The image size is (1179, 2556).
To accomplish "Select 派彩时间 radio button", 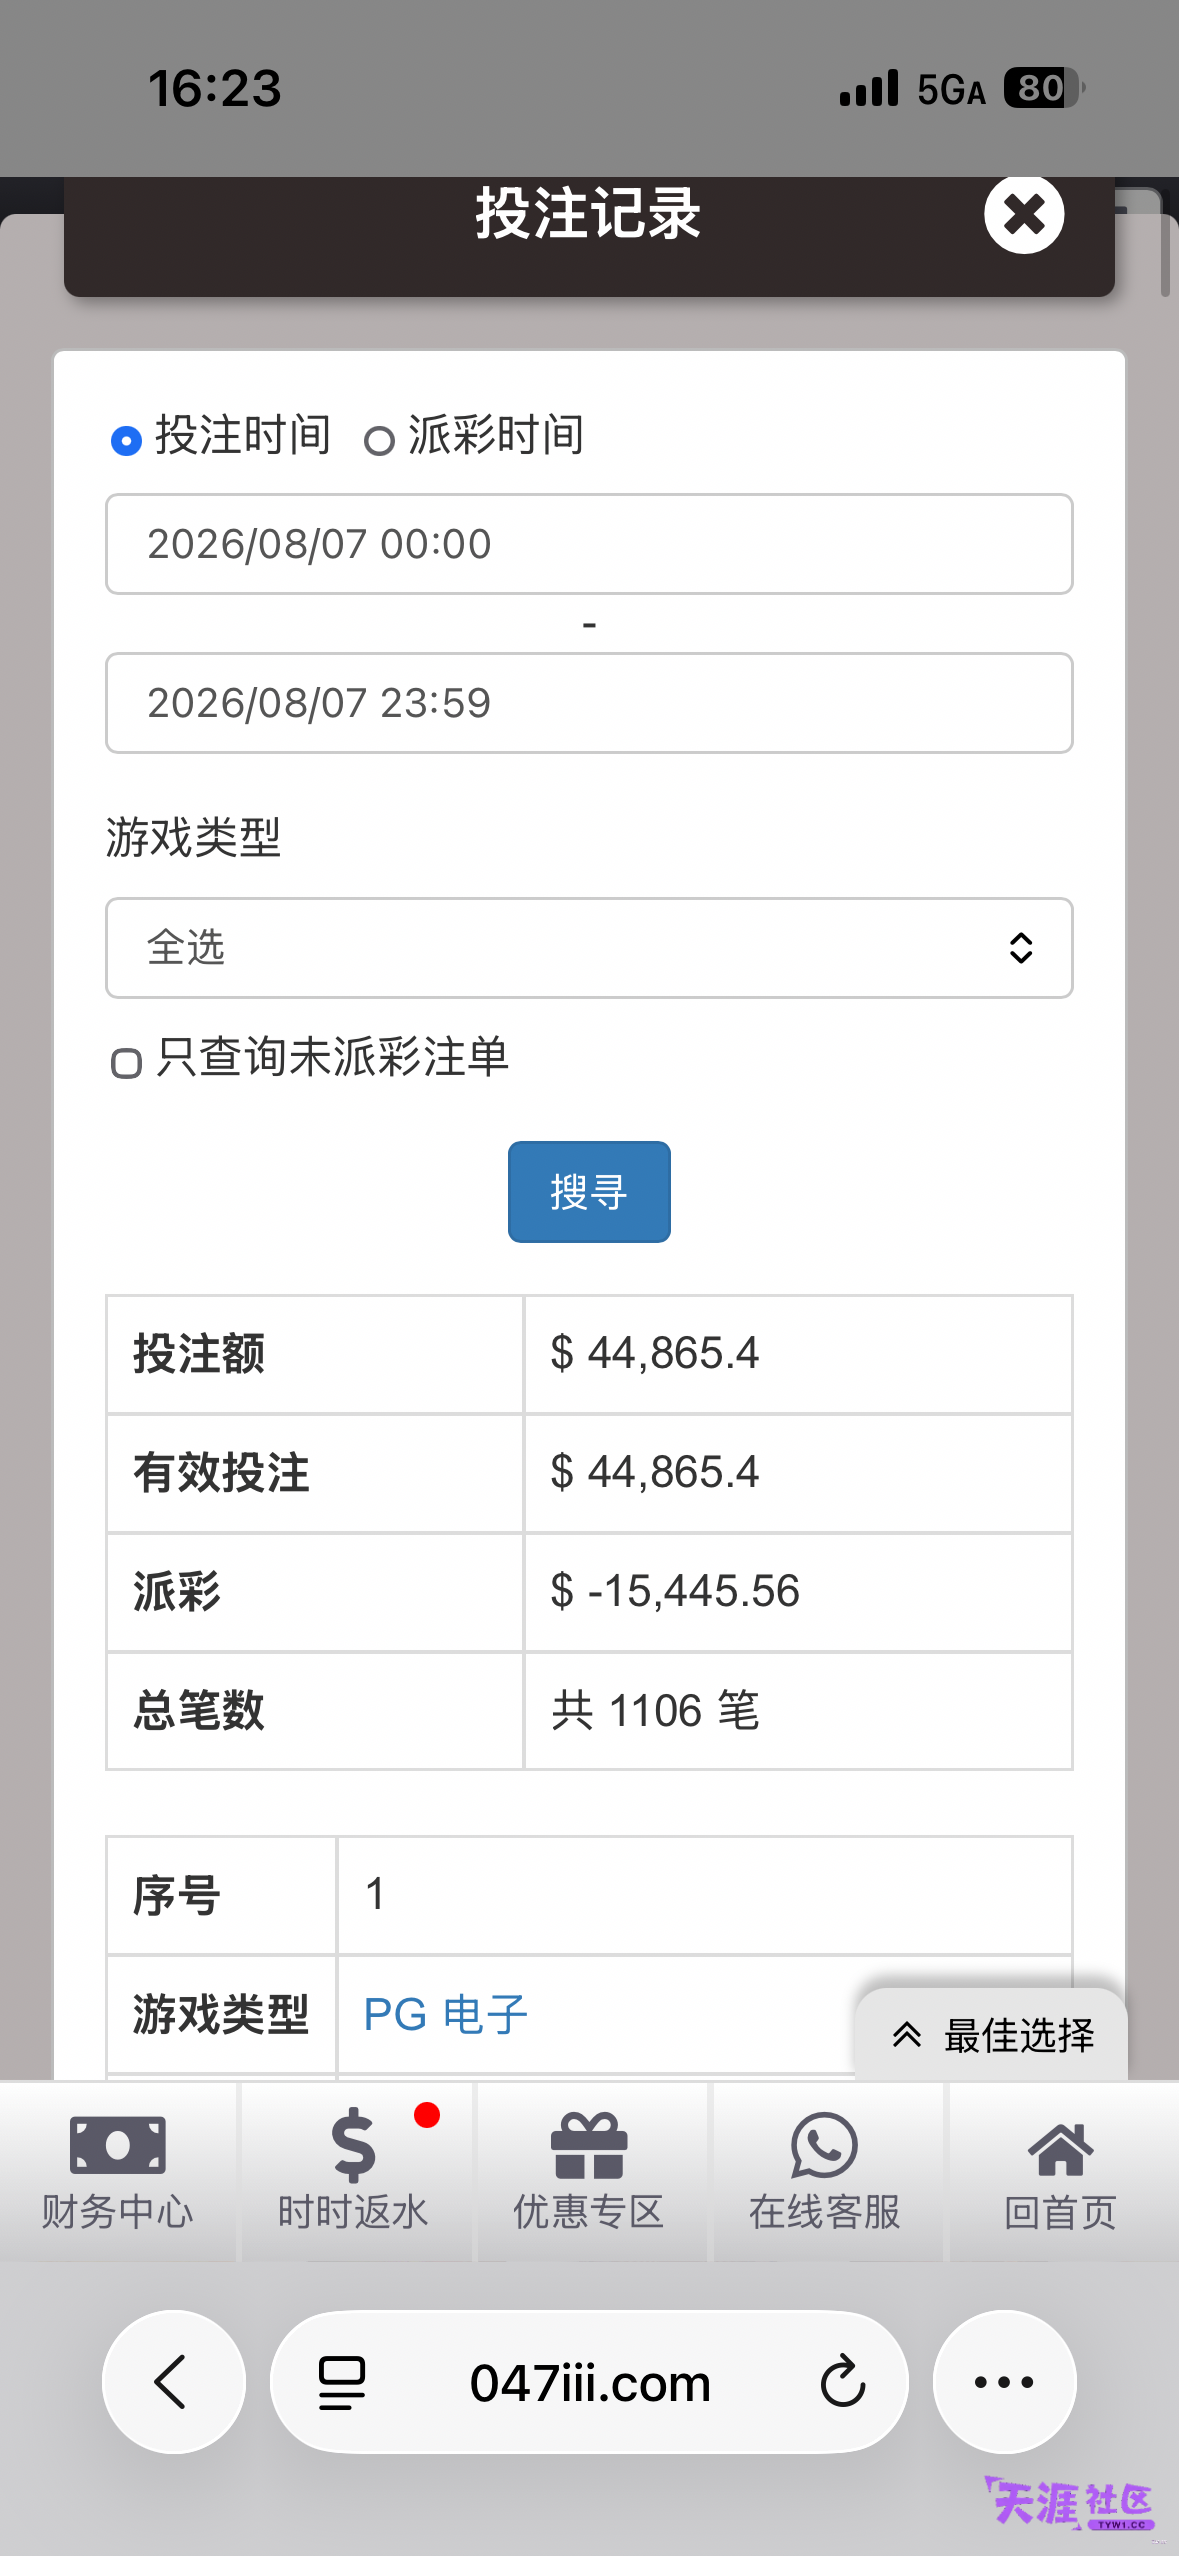I will pos(379,441).
